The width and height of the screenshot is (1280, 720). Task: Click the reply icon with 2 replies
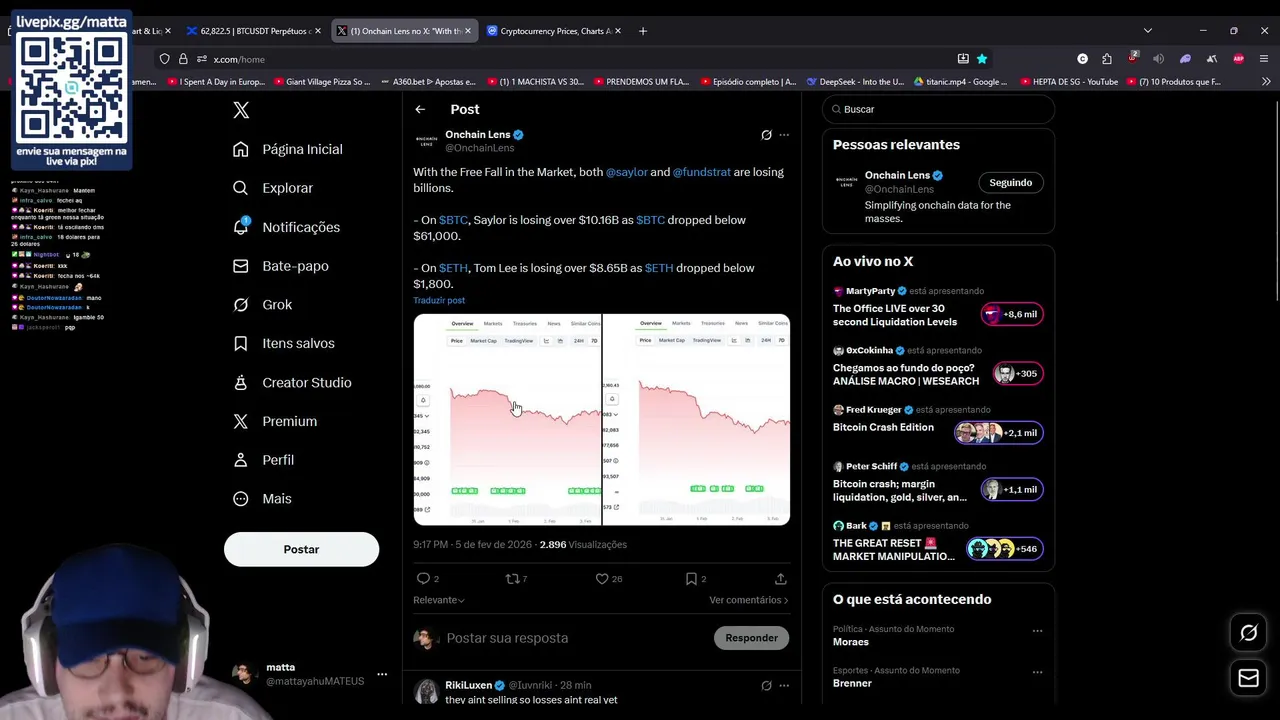pyautogui.click(x=423, y=579)
